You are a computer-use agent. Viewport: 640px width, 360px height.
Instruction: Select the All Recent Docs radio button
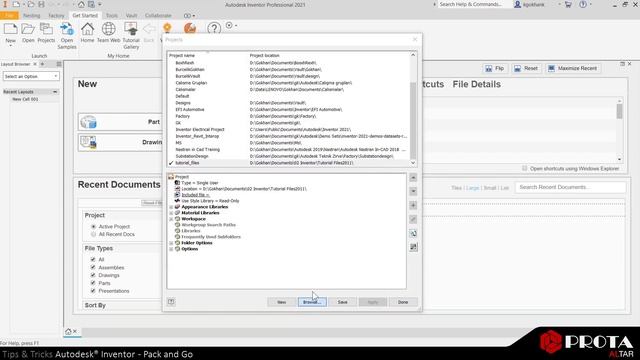93,234
